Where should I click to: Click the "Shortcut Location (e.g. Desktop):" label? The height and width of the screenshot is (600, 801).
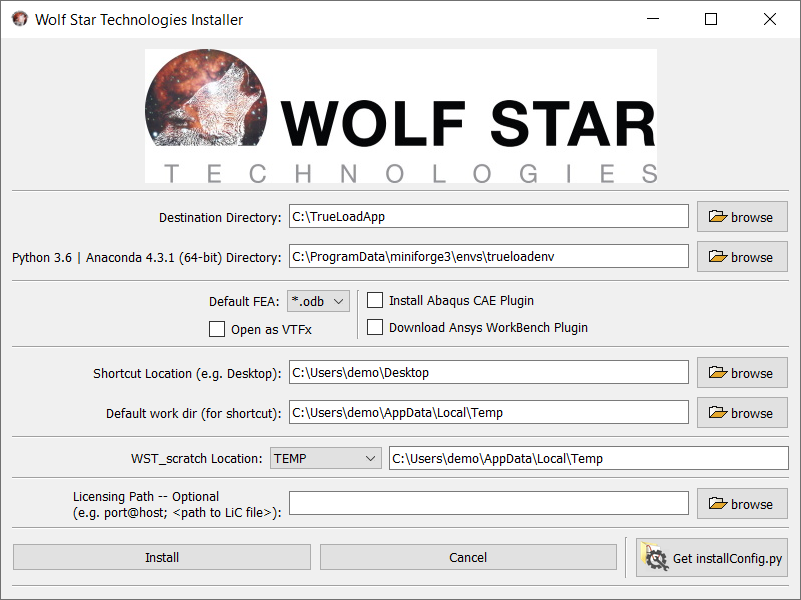pyautogui.click(x=187, y=373)
